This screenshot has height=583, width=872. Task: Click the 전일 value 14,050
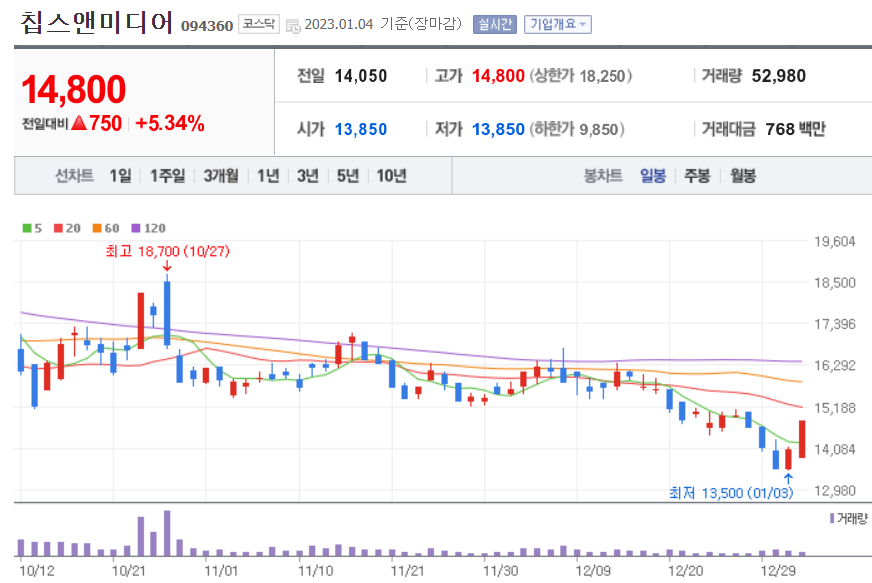click(360, 76)
